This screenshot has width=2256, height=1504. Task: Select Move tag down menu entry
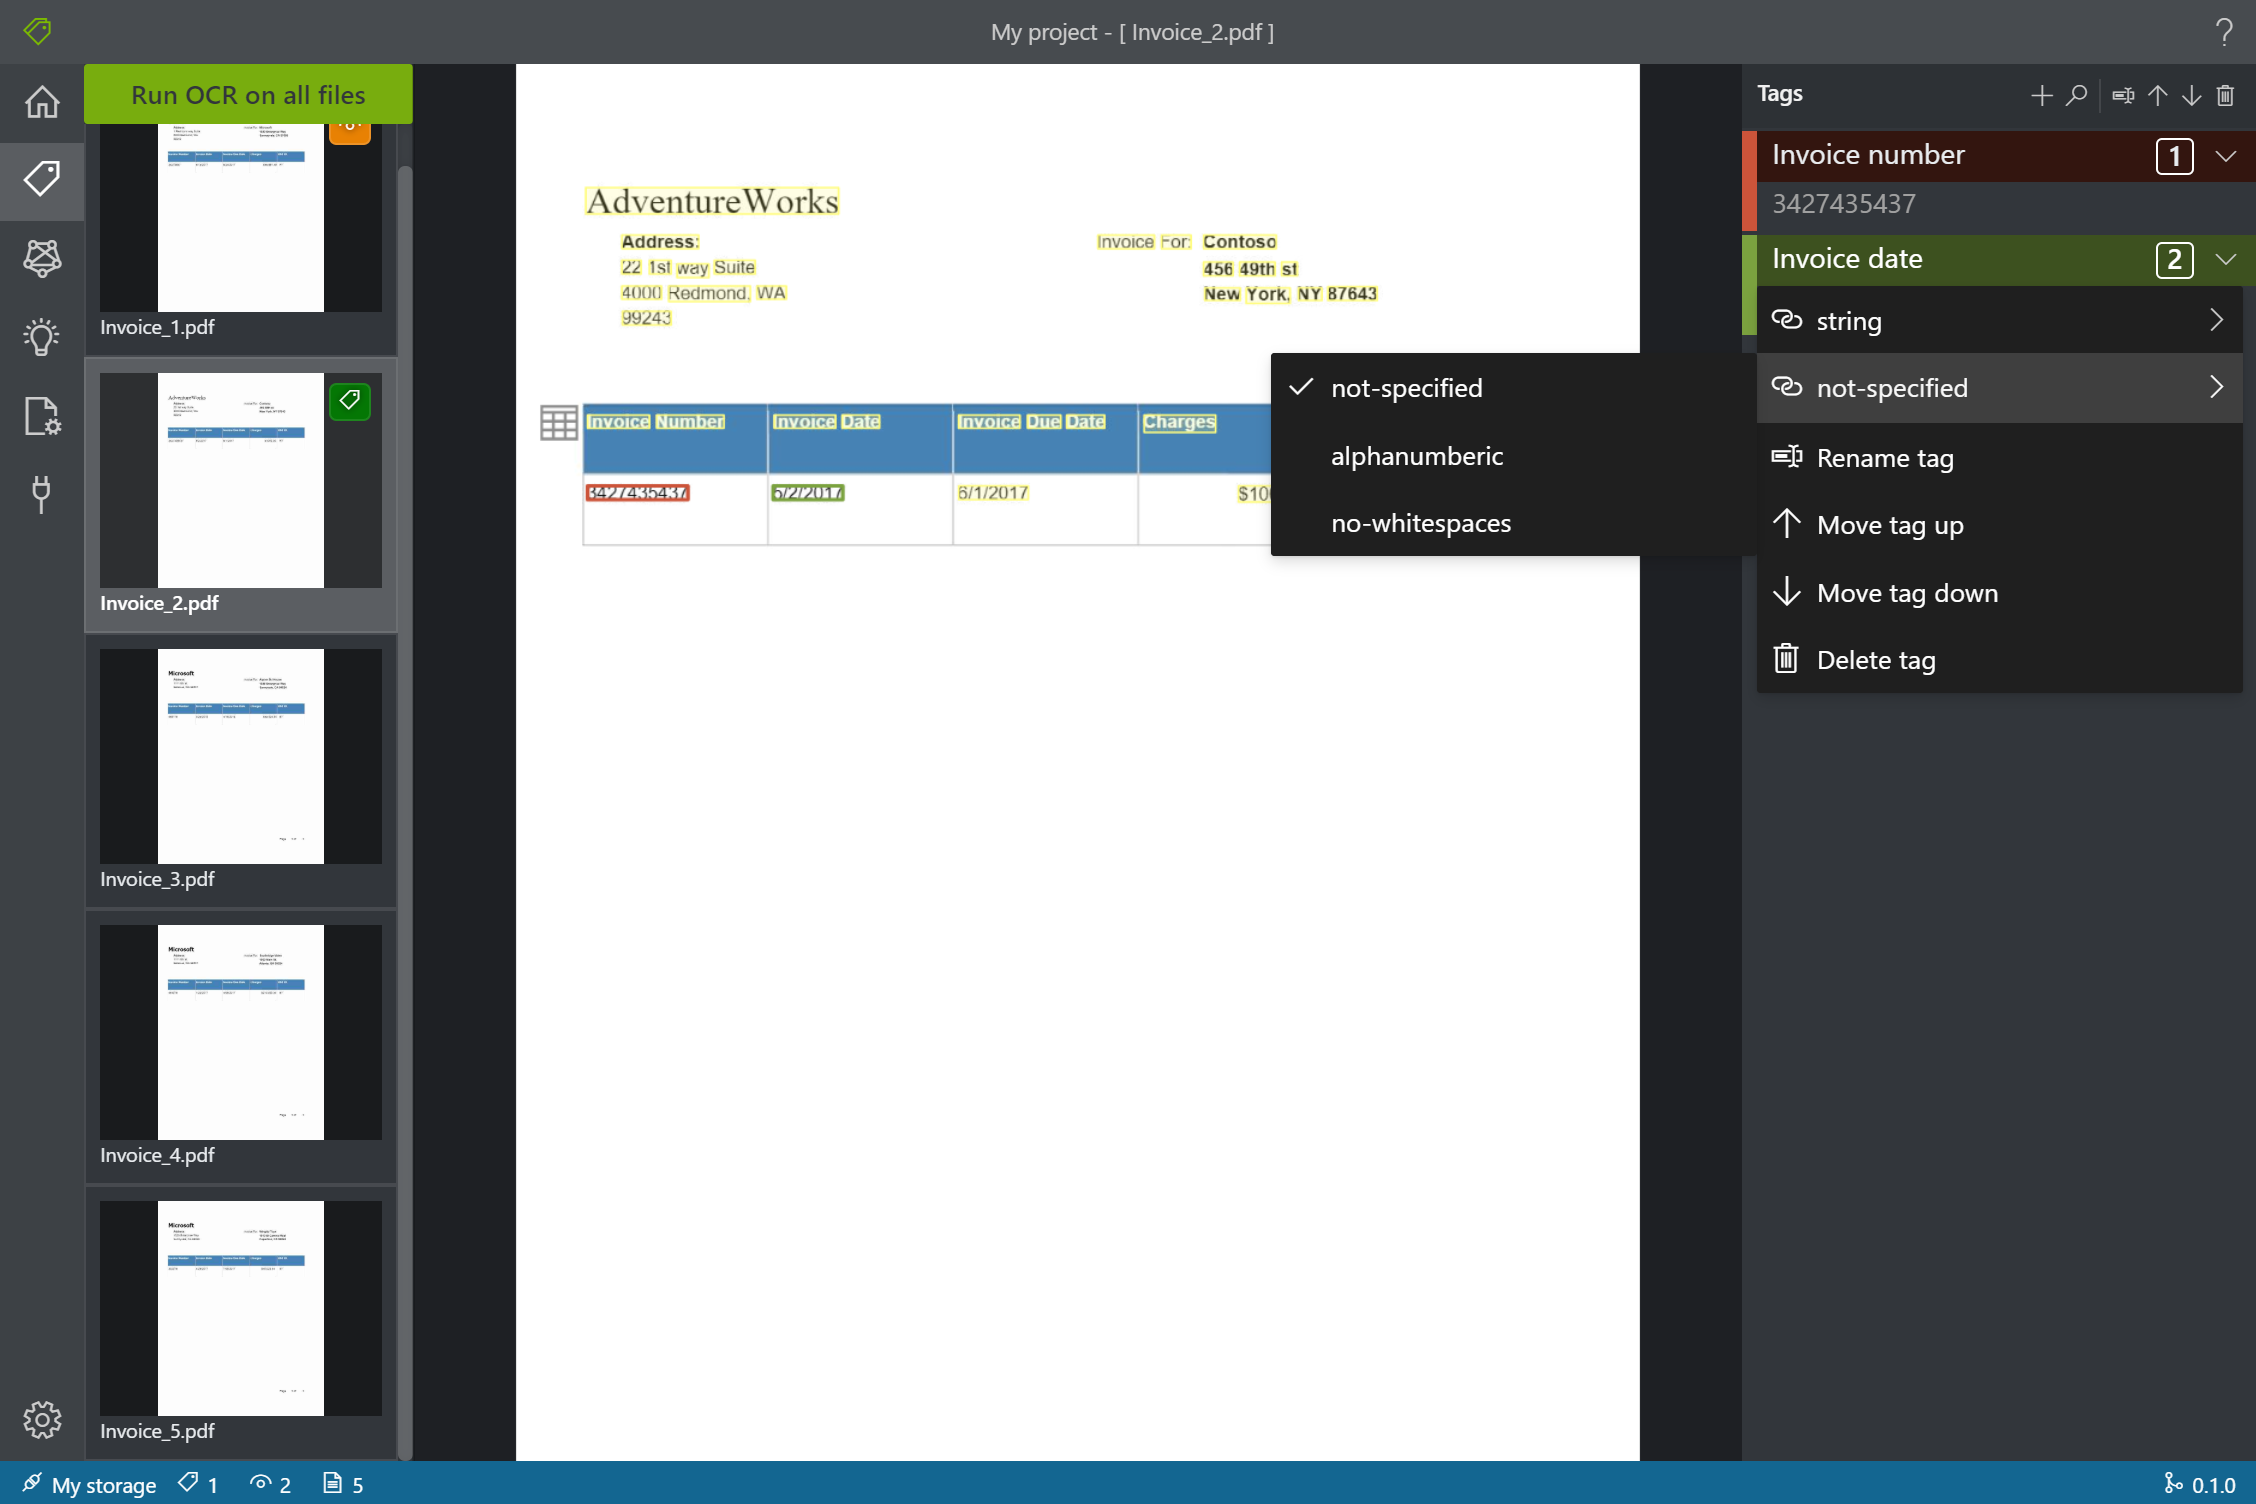tap(1906, 593)
